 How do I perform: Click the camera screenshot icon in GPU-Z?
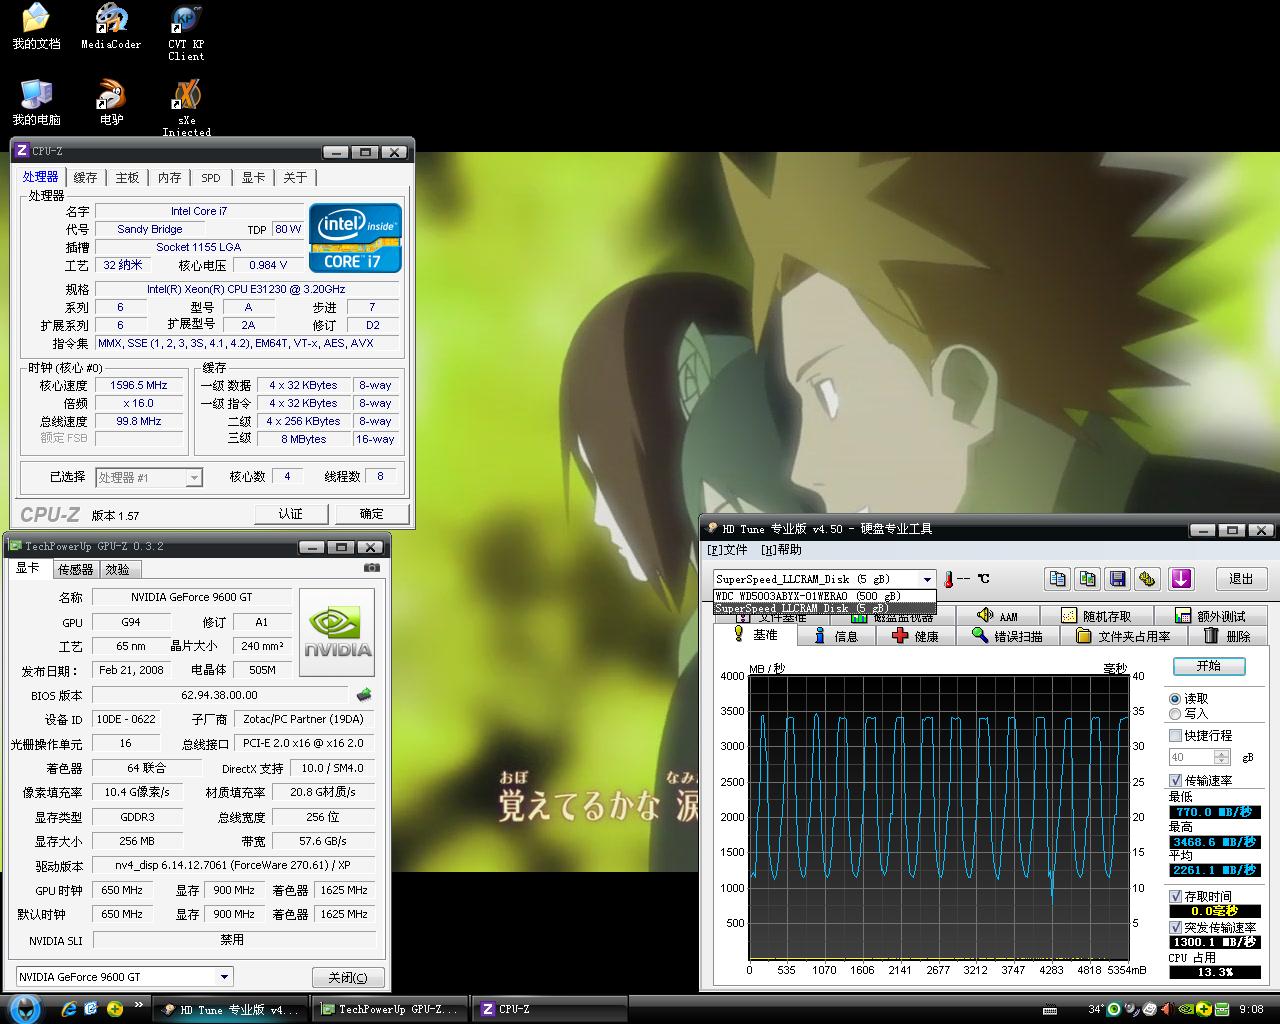(x=372, y=567)
